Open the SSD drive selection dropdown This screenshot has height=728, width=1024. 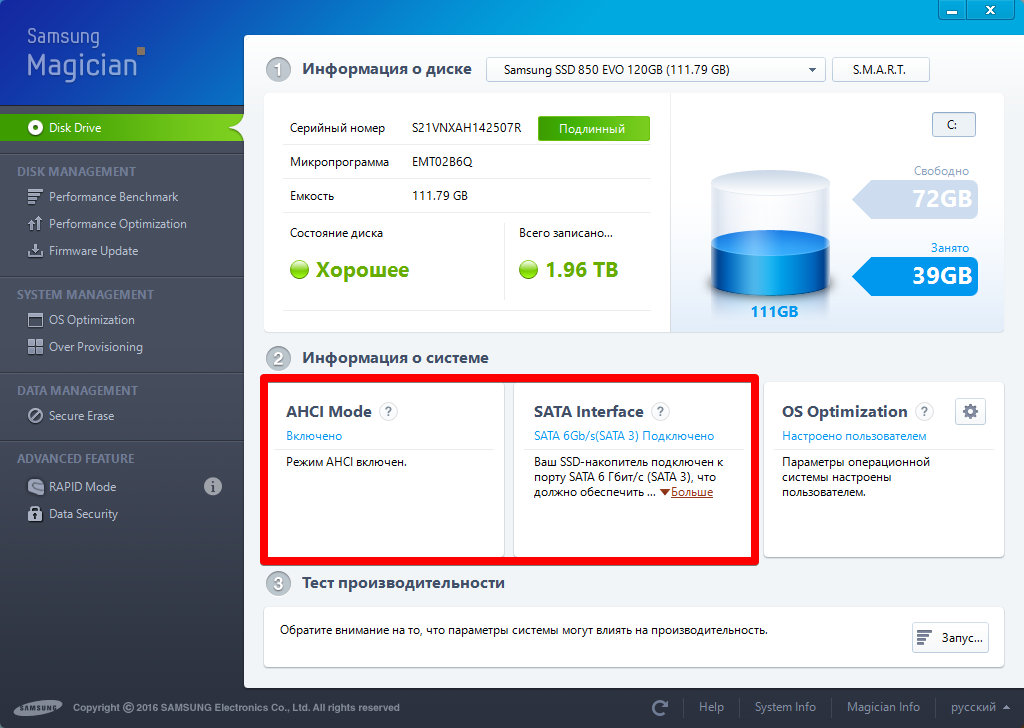656,70
